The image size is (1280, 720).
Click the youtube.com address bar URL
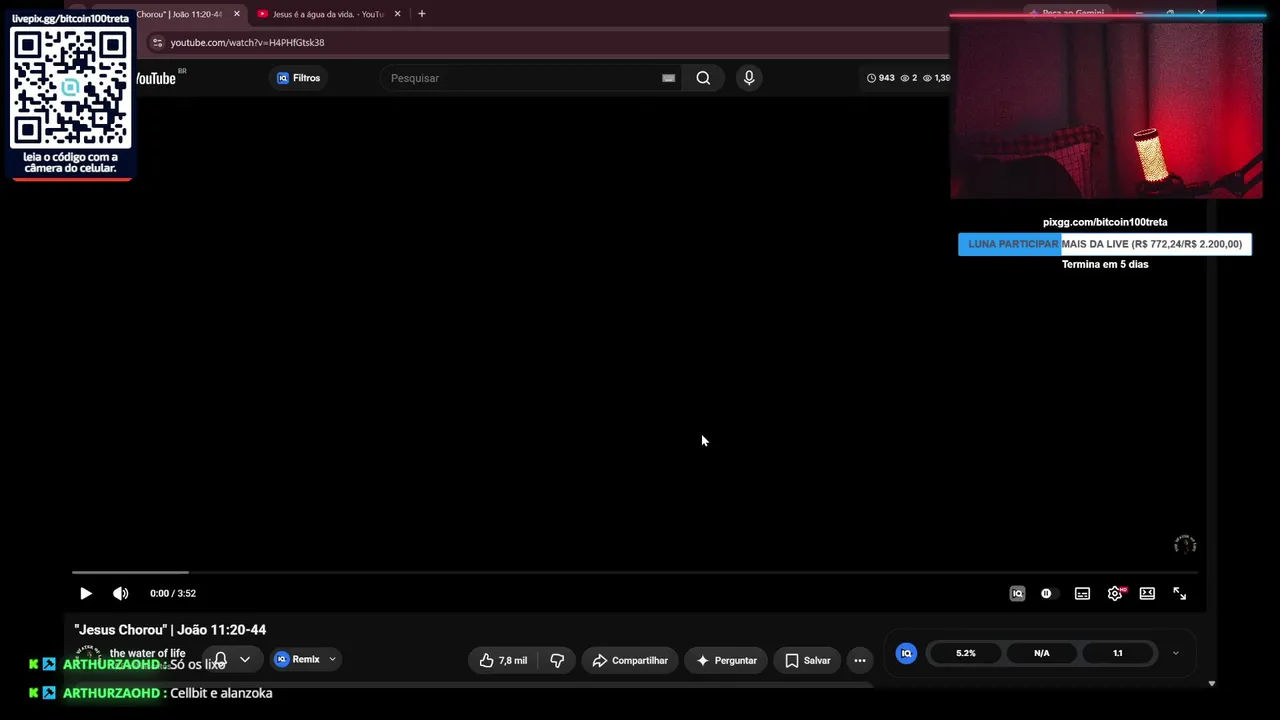[x=247, y=43]
